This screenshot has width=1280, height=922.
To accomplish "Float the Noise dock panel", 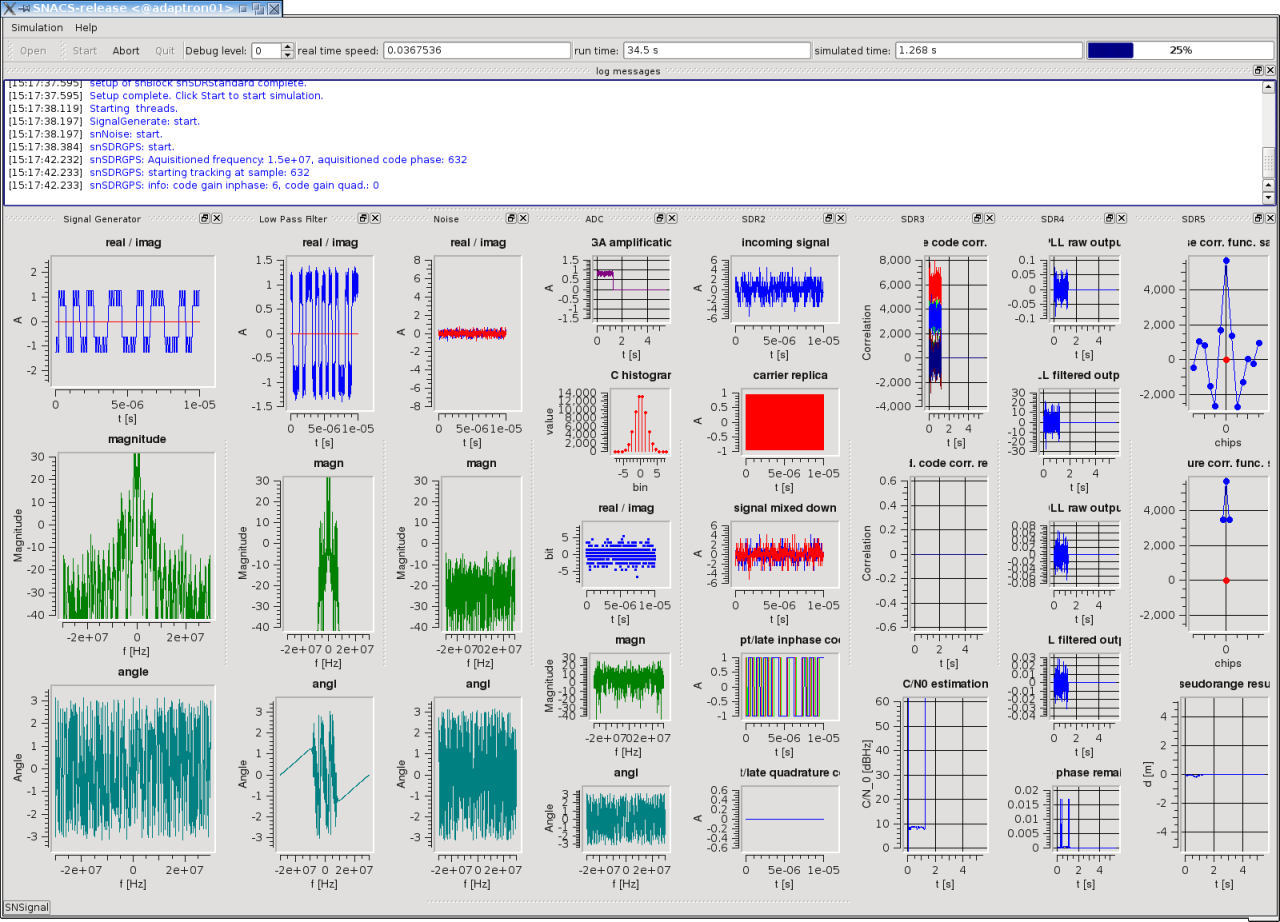I will tap(511, 218).
